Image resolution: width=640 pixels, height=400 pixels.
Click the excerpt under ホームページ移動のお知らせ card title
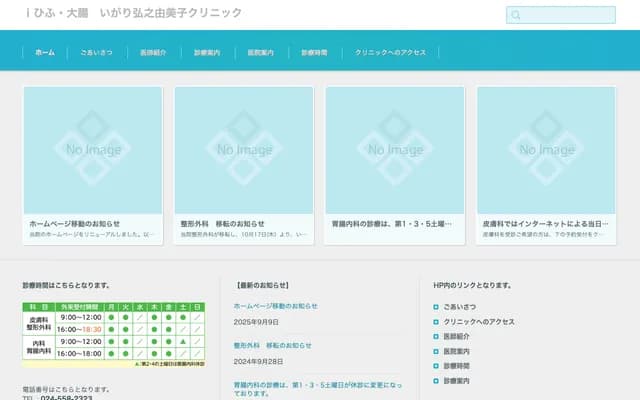click(92, 235)
